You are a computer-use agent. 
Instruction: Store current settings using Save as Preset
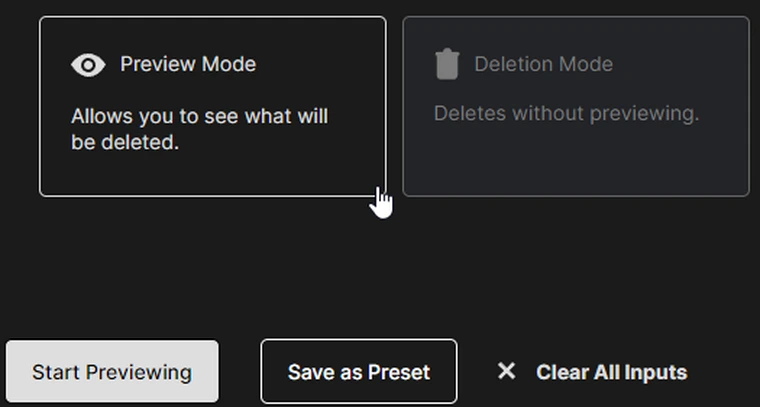pos(359,372)
